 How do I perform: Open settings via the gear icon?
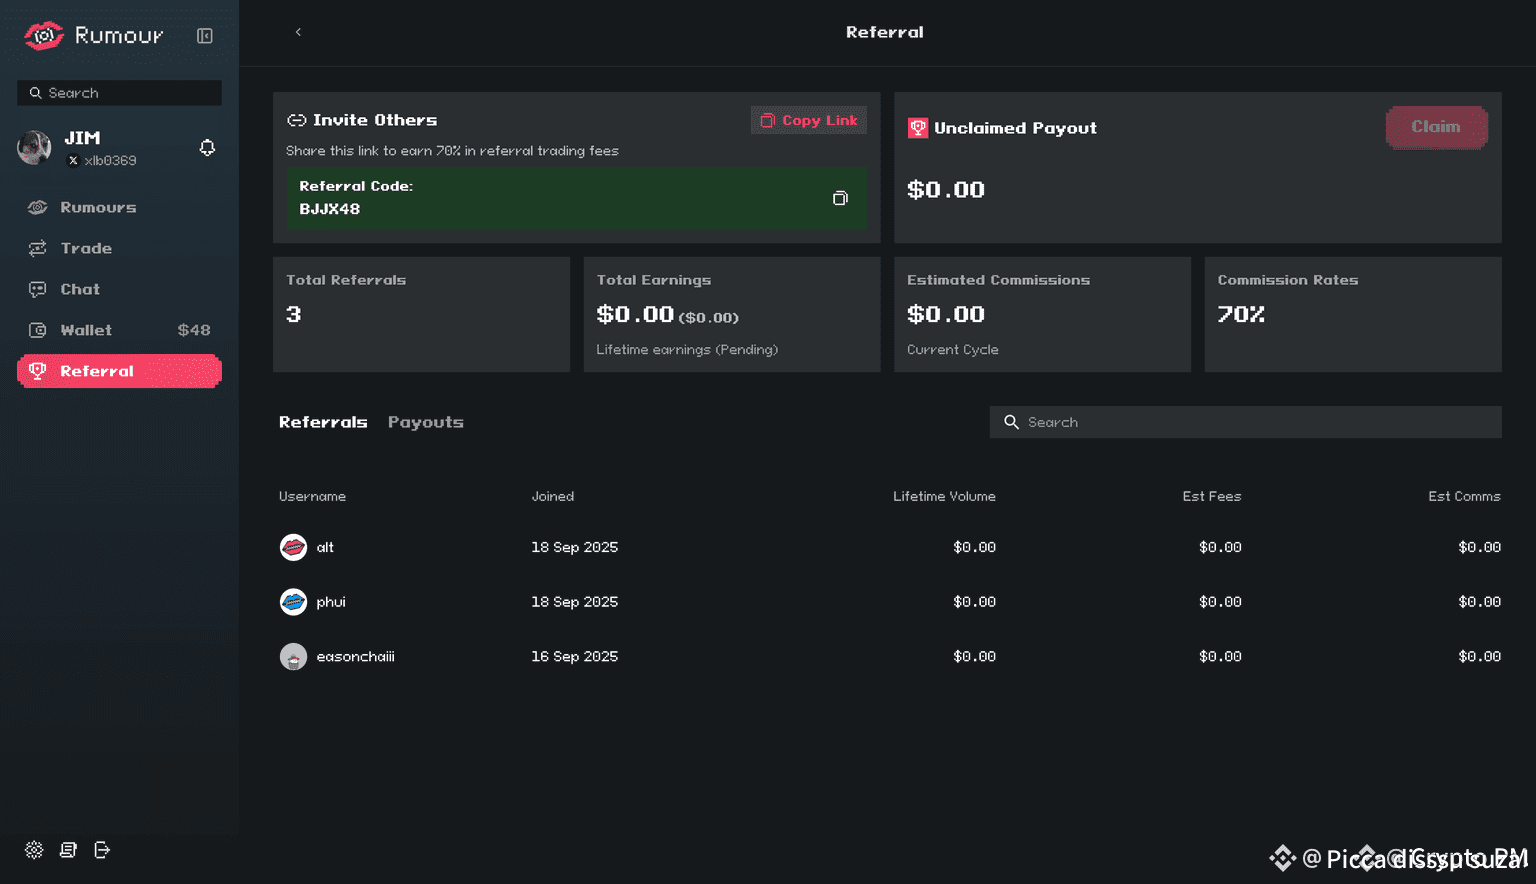[34, 850]
